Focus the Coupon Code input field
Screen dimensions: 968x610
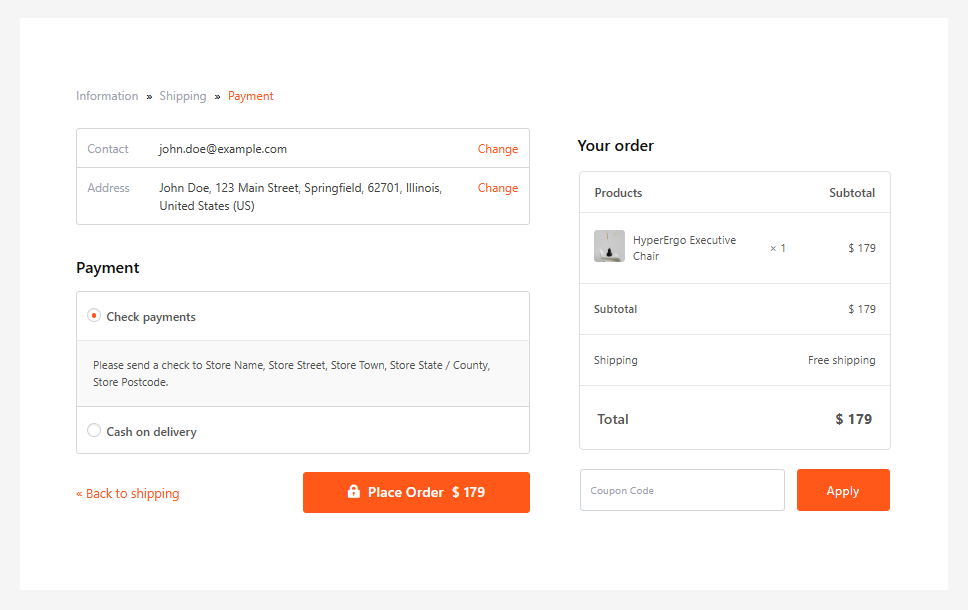coord(682,490)
